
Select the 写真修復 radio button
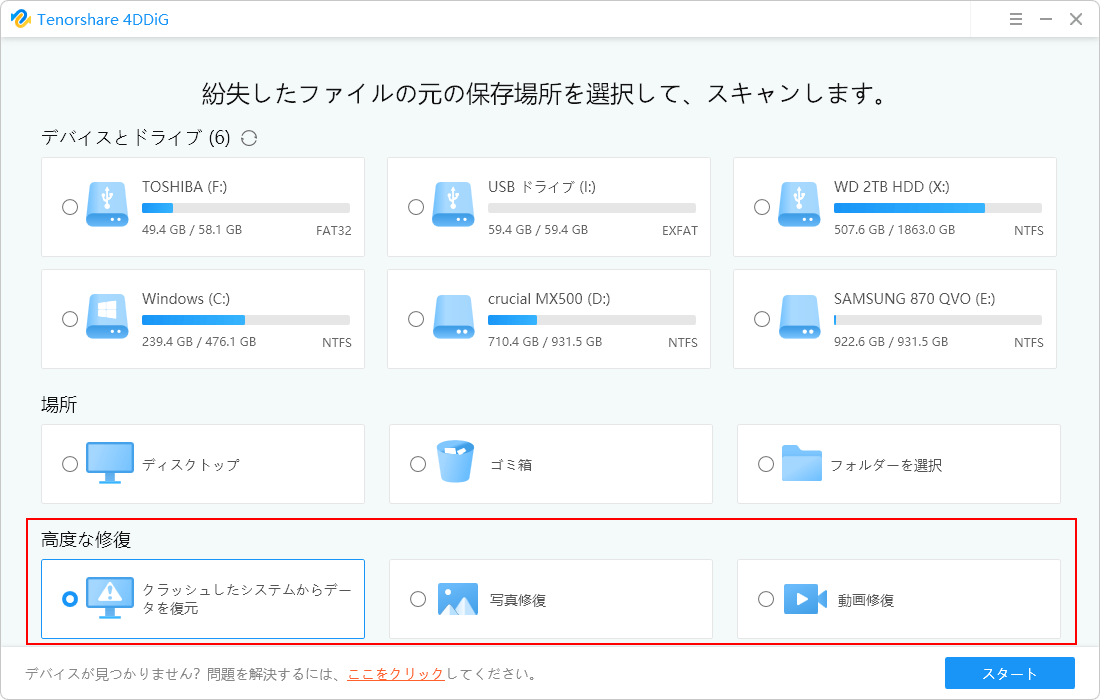click(x=418, y=599)
